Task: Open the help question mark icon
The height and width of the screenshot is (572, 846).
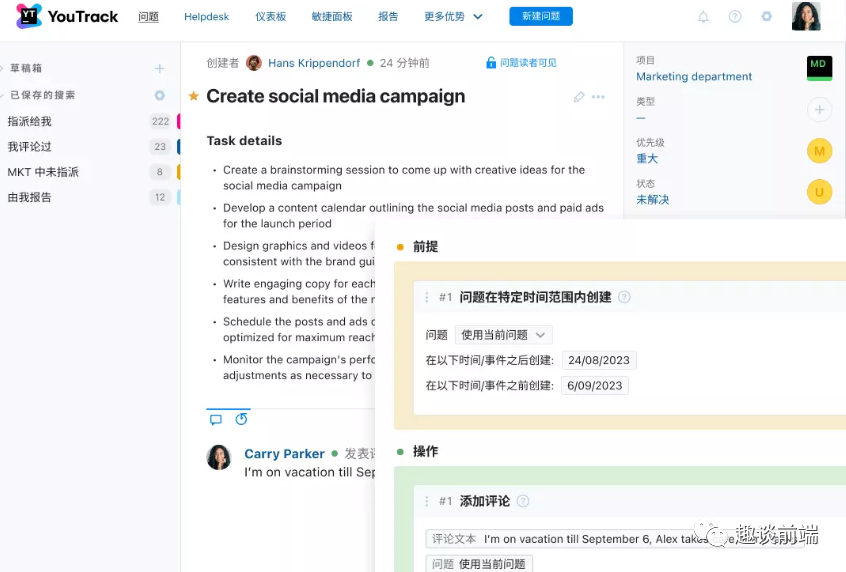Action: pos(735,17)
